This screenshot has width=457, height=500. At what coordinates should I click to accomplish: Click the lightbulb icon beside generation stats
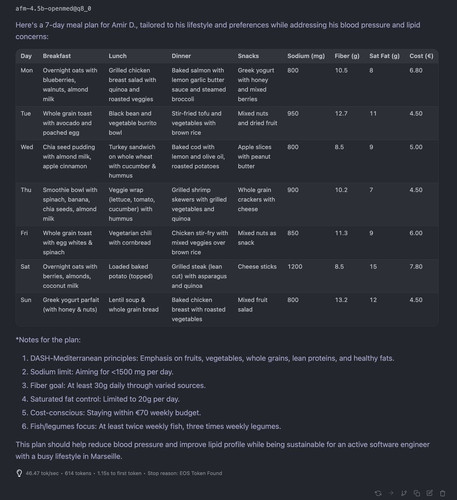19,473
